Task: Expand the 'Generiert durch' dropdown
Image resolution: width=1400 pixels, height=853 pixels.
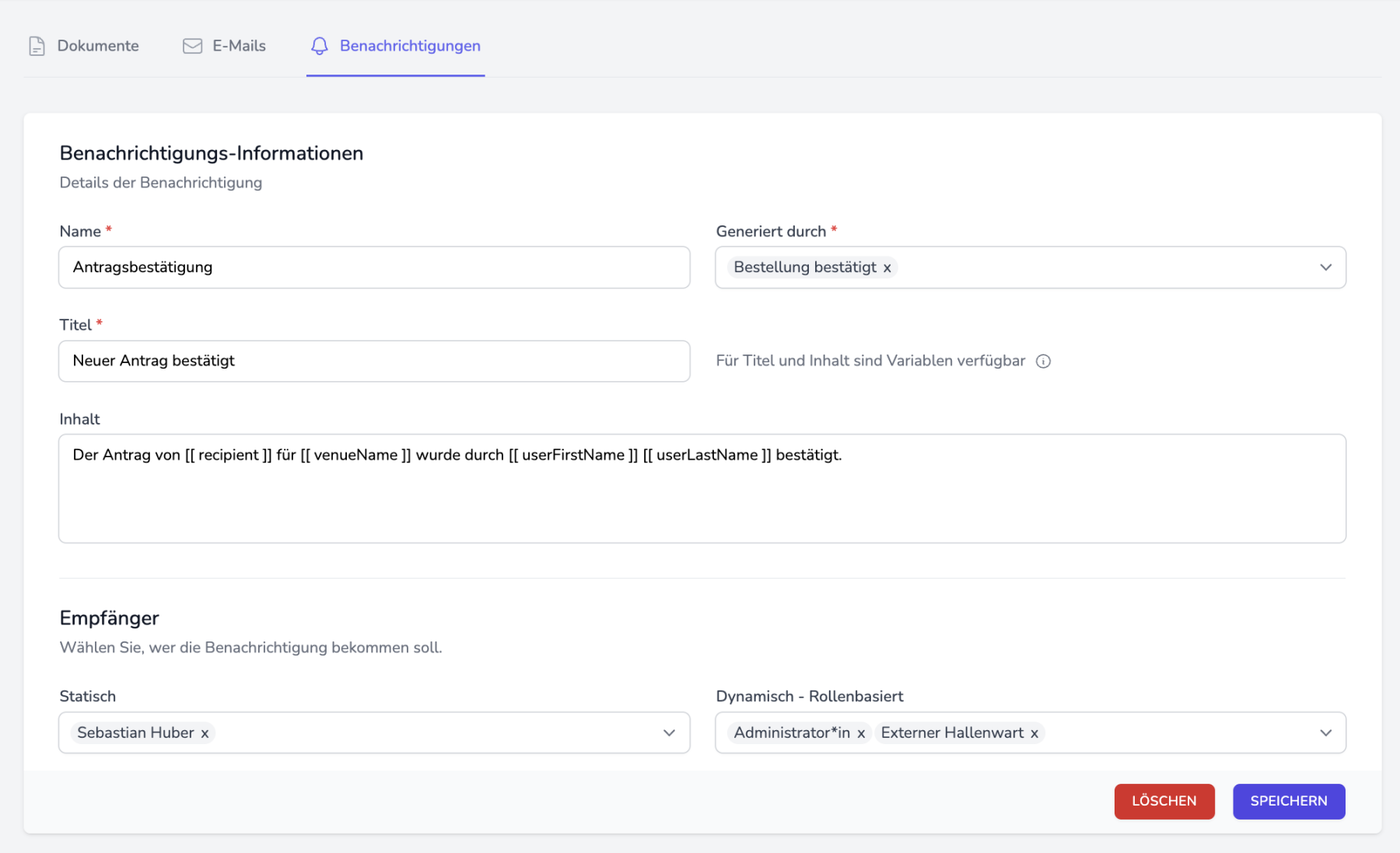Action: click(x=1326, y=268)
